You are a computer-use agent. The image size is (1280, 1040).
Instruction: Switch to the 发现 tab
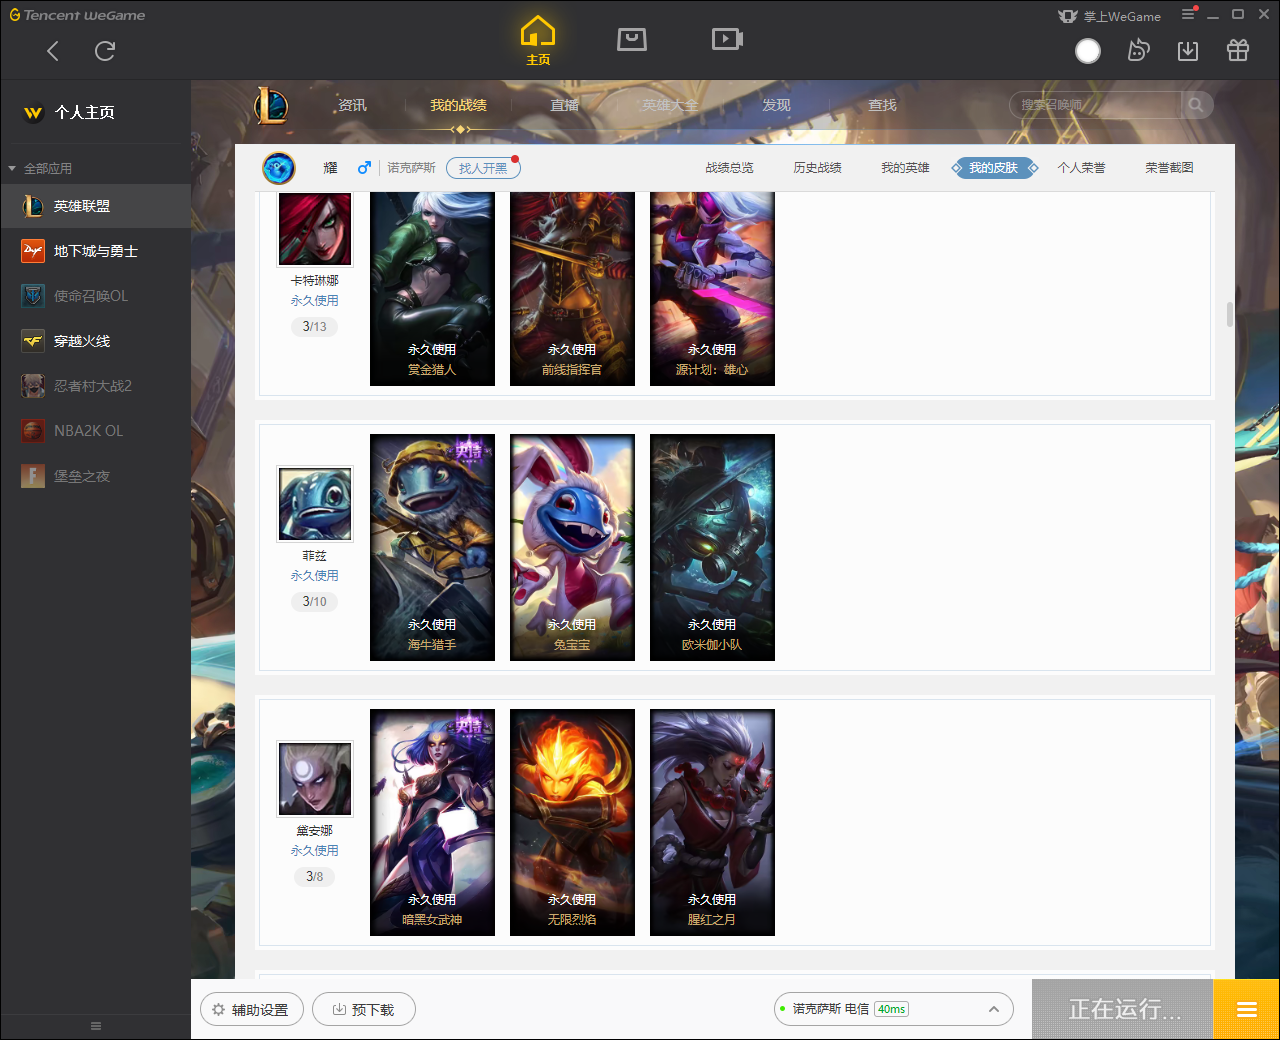pyautogui.click(x=776, y=105)
